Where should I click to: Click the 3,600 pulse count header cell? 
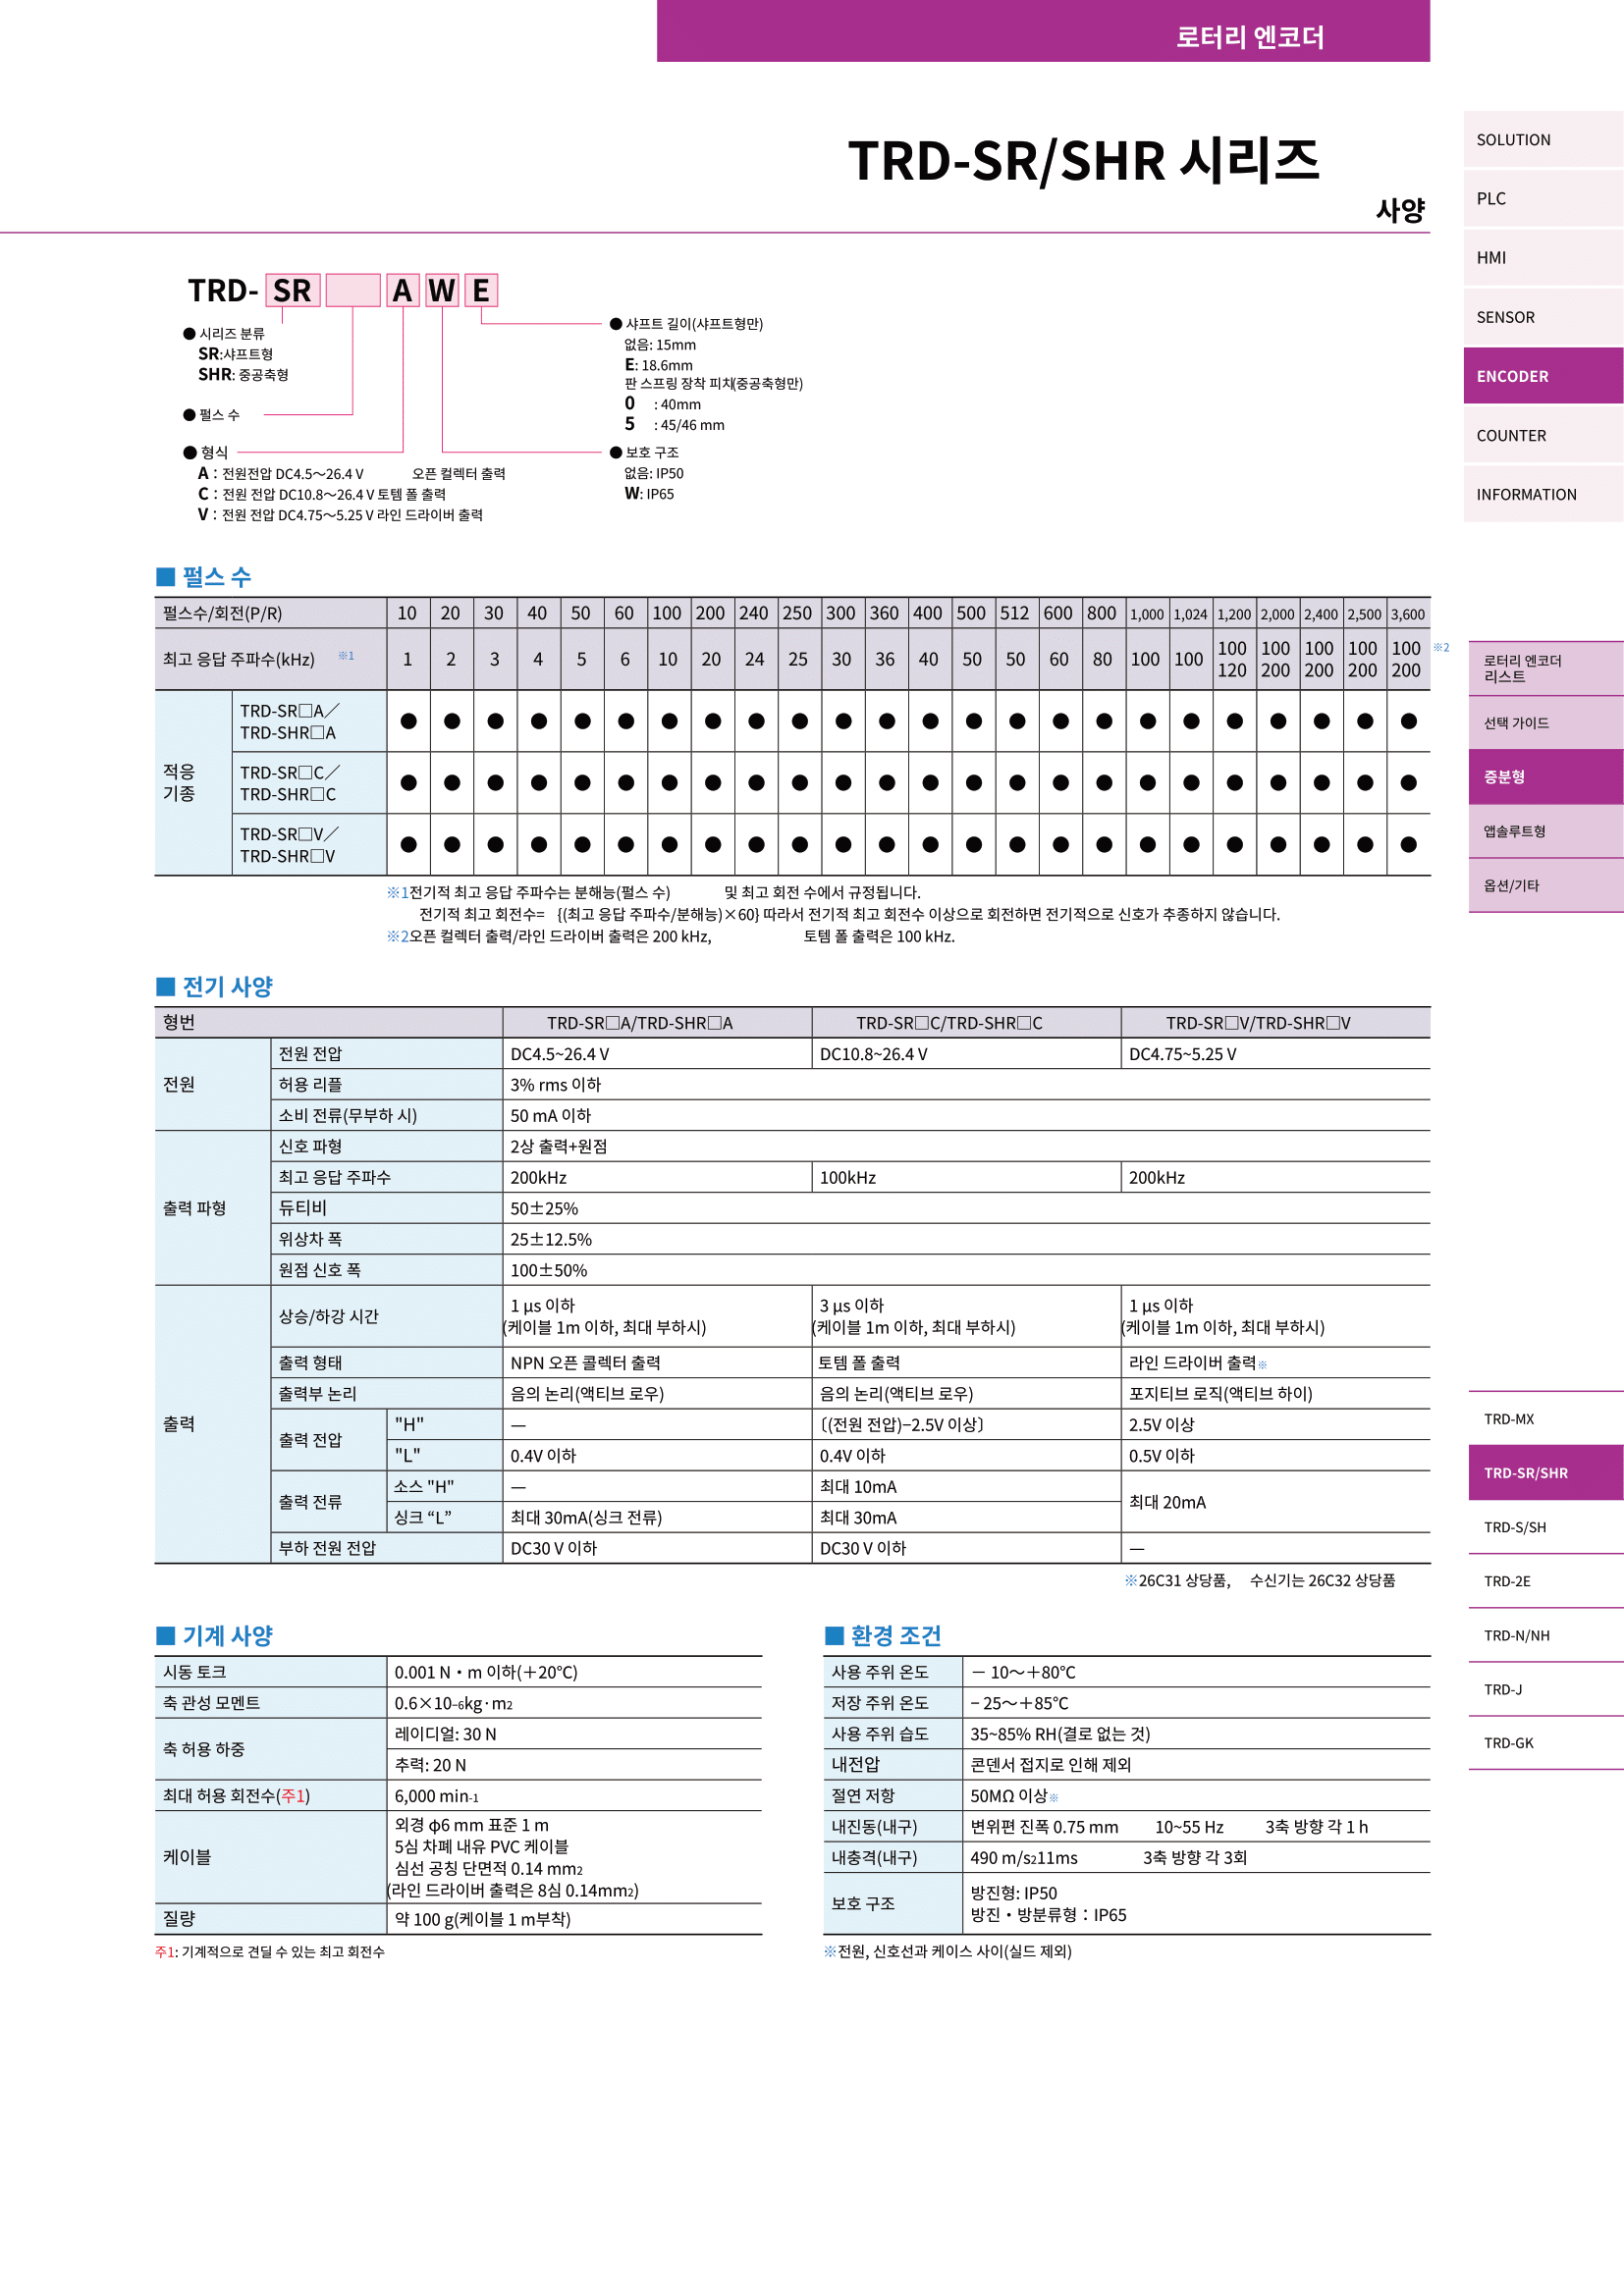[1408, 613]
